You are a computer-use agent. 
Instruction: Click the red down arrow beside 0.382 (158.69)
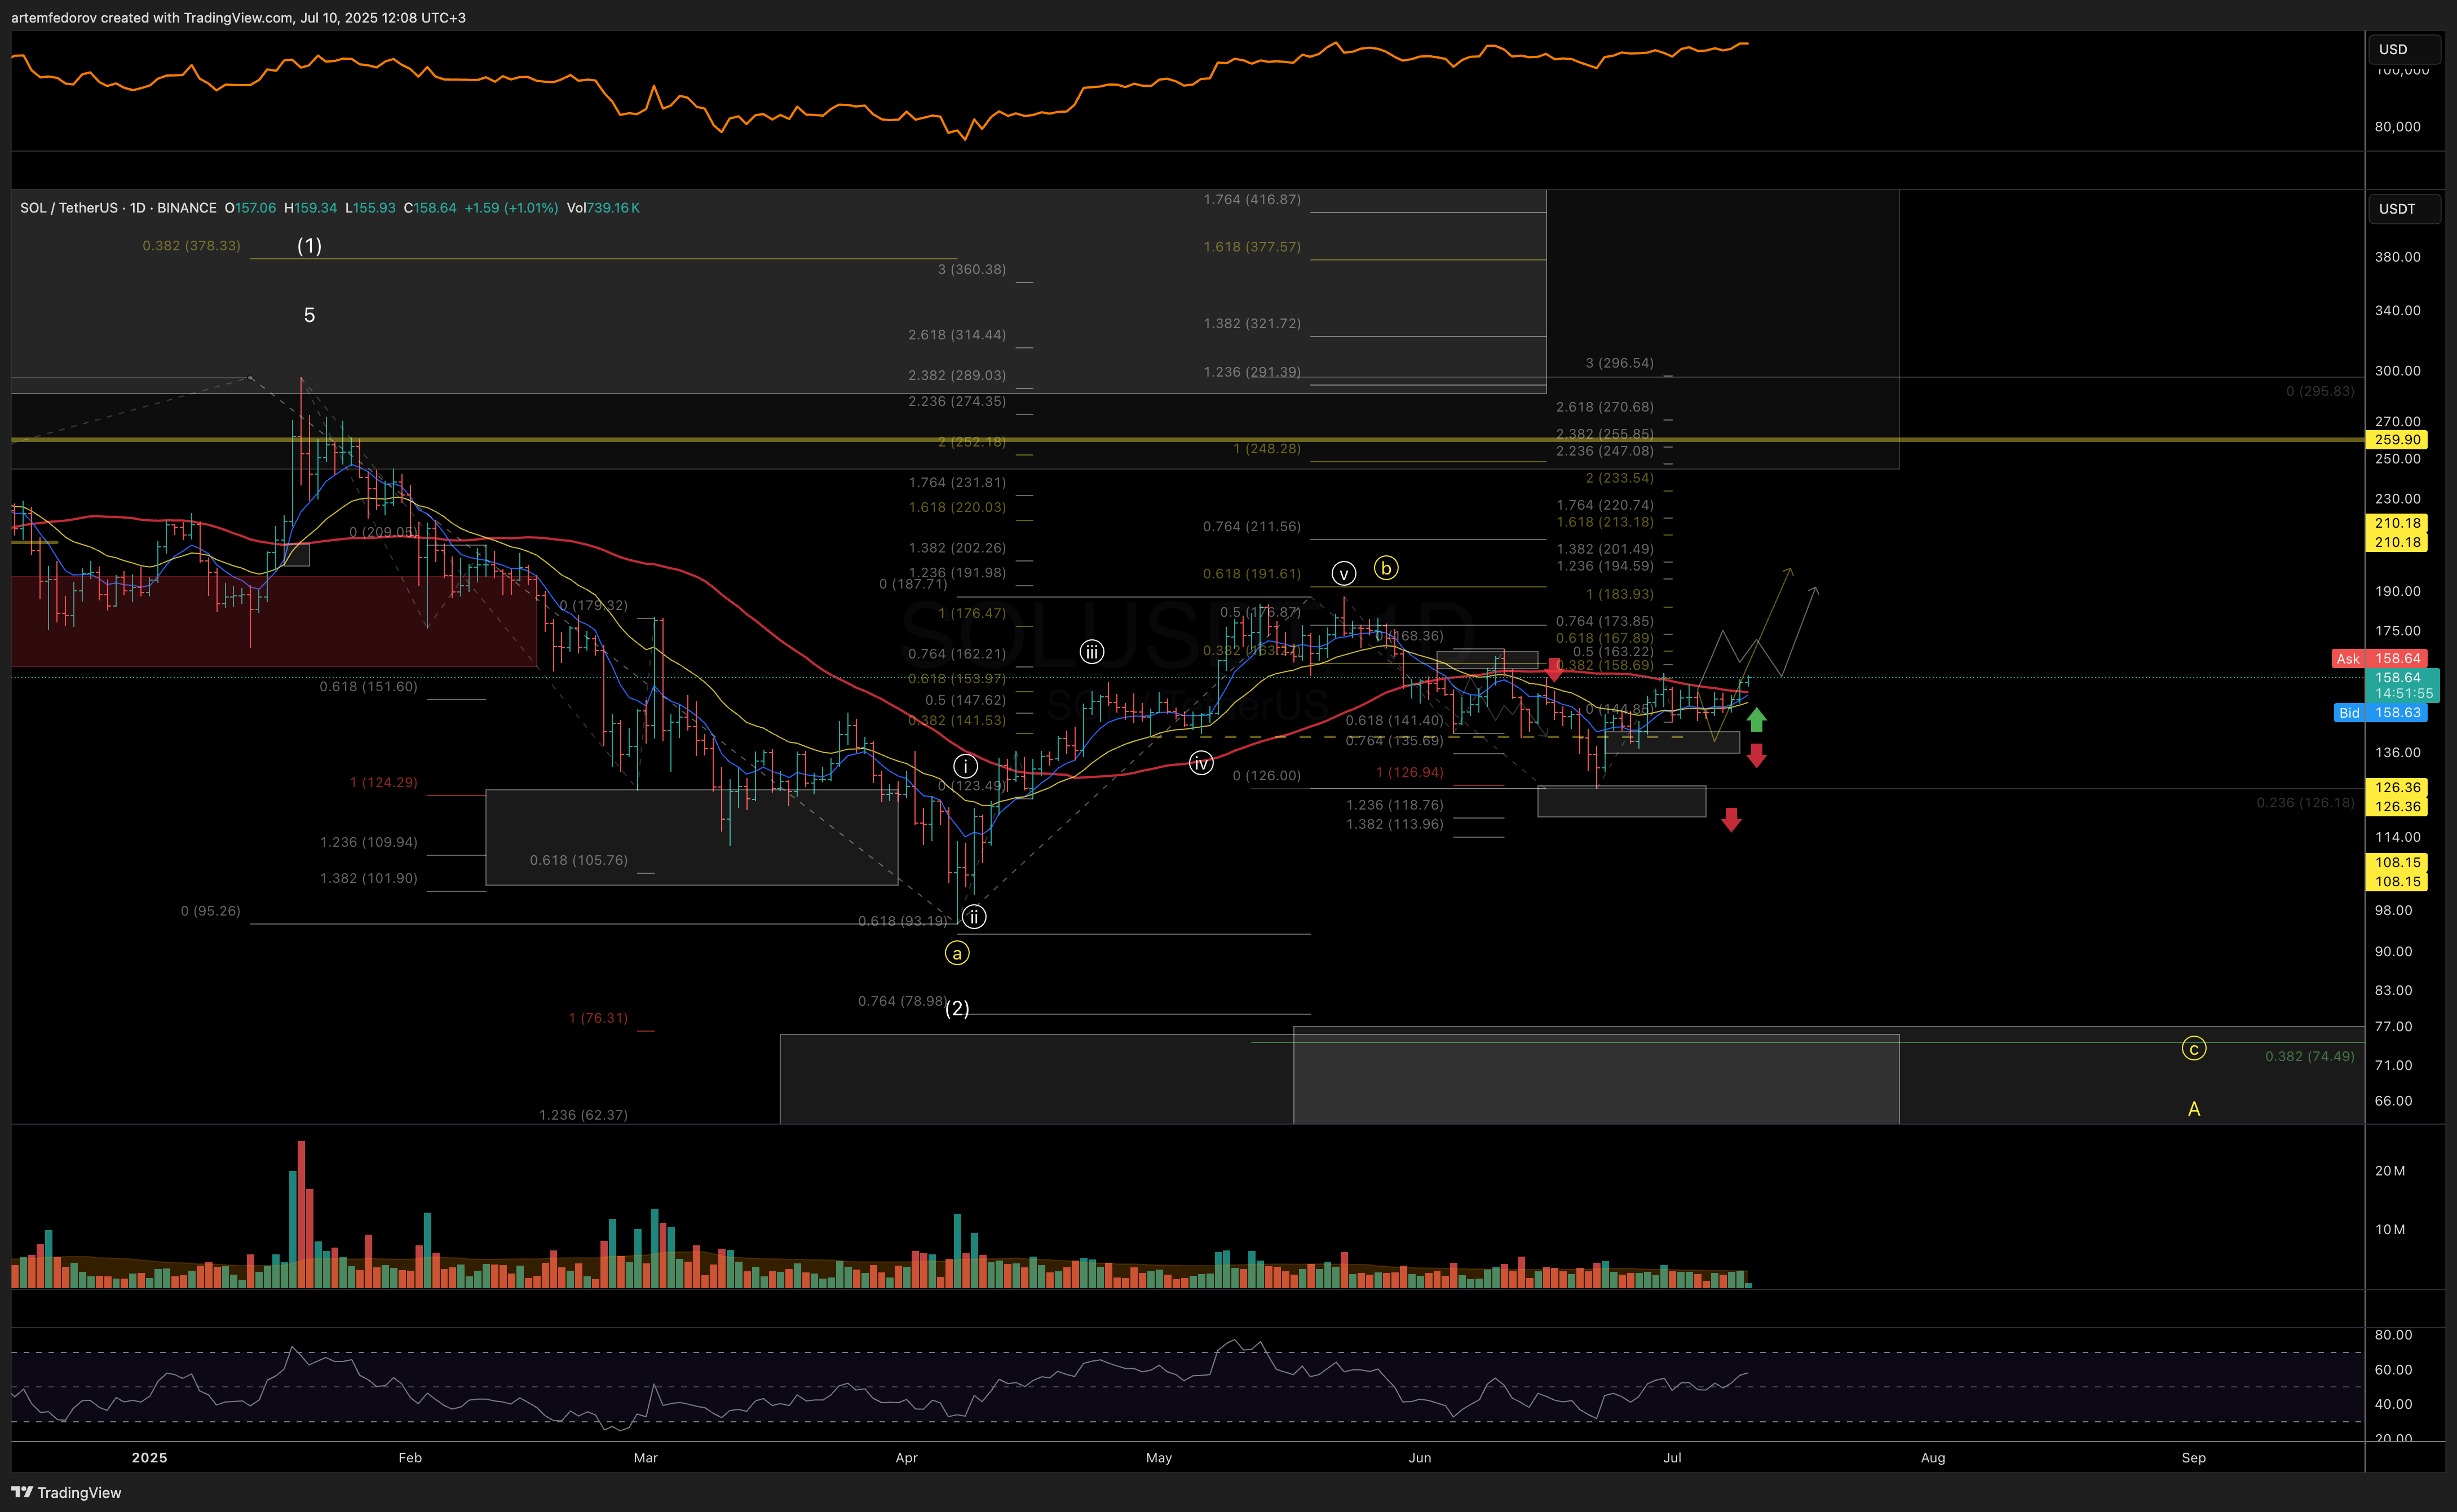click(x=1553, y=670)
